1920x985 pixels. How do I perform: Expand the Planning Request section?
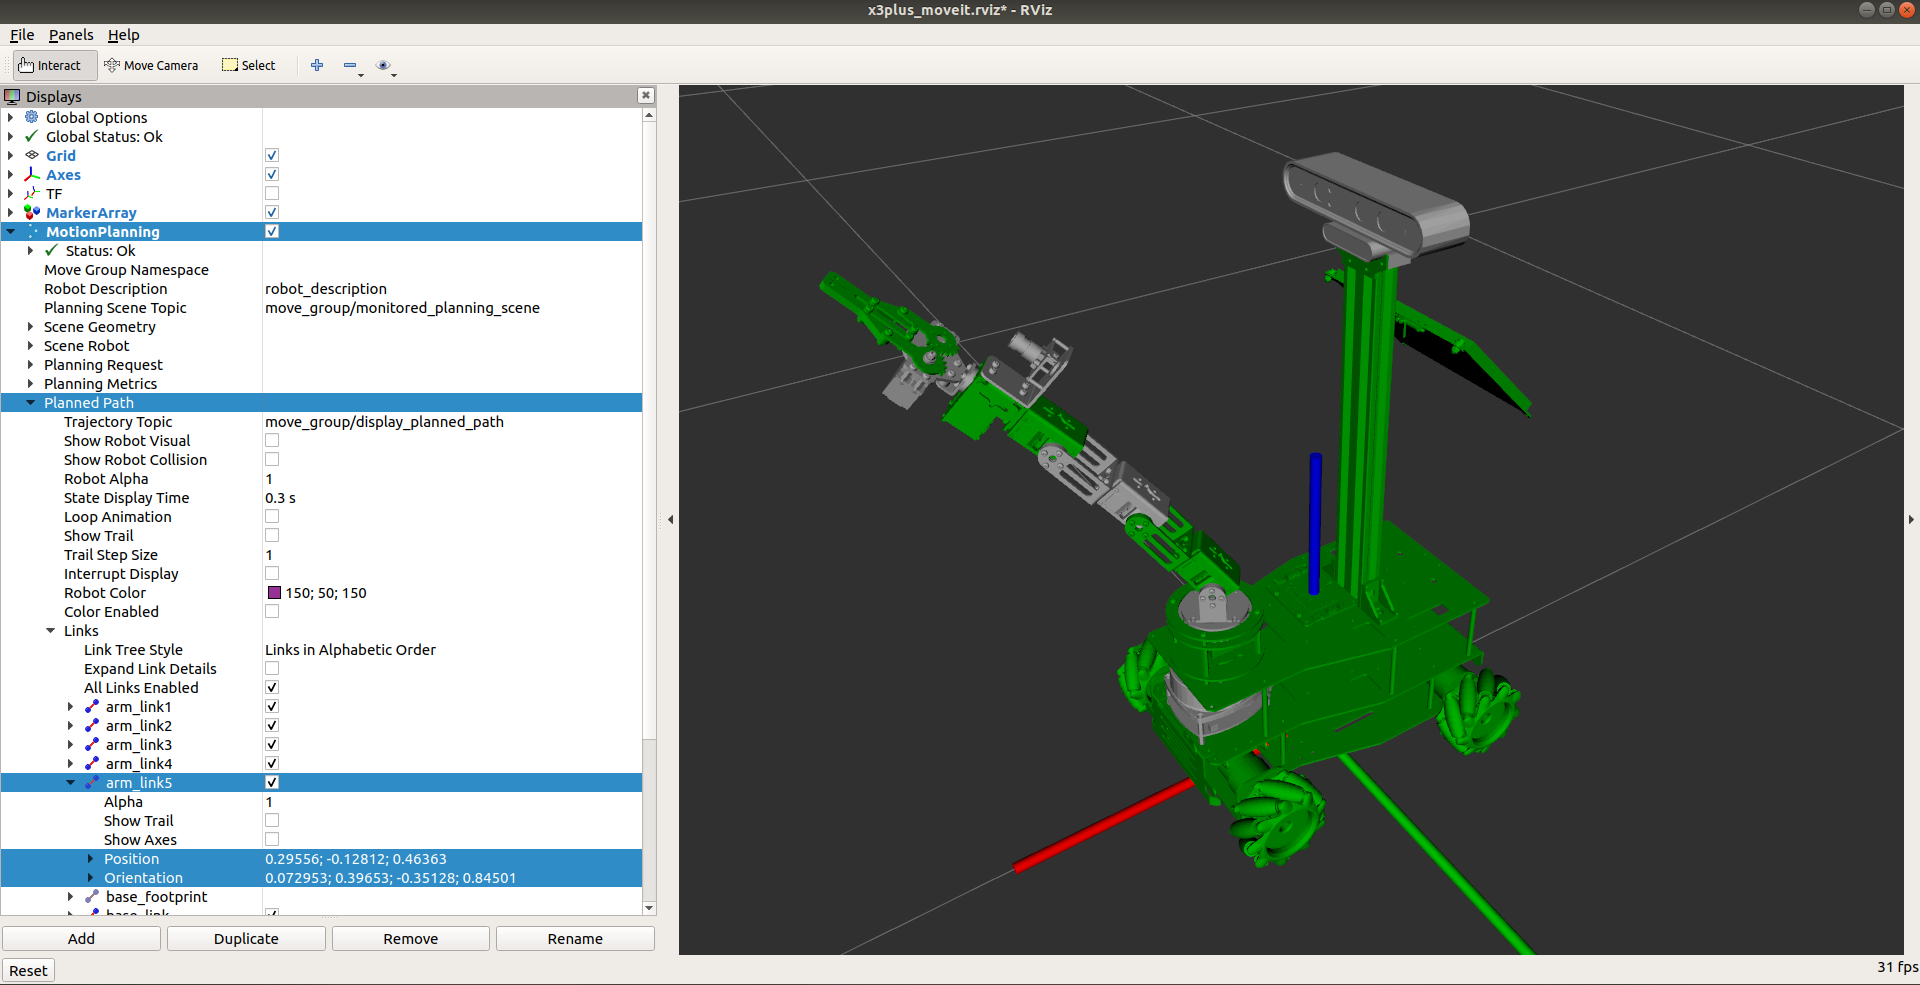31,364
